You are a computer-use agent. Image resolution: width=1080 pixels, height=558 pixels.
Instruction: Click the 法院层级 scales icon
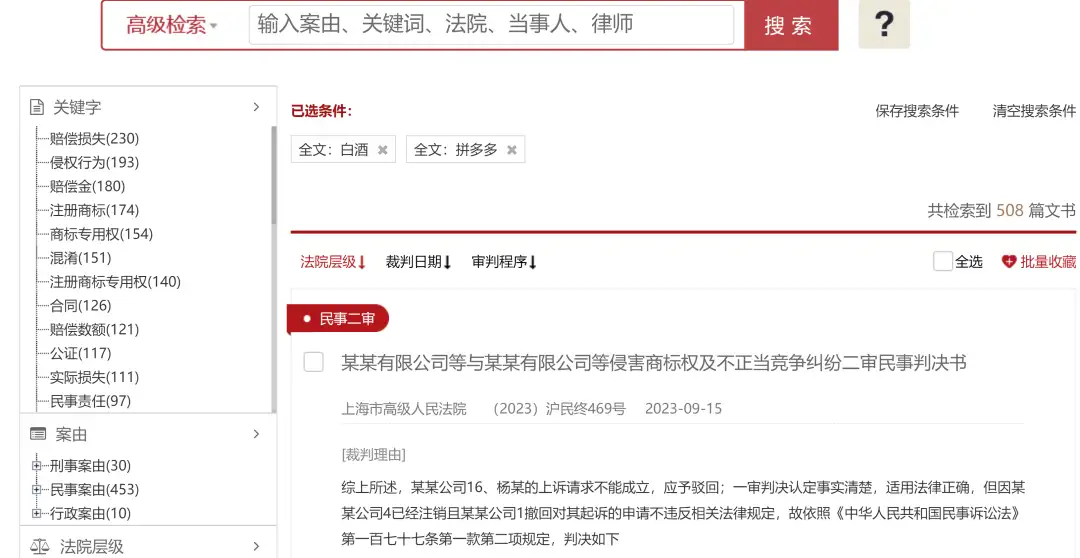39,547
